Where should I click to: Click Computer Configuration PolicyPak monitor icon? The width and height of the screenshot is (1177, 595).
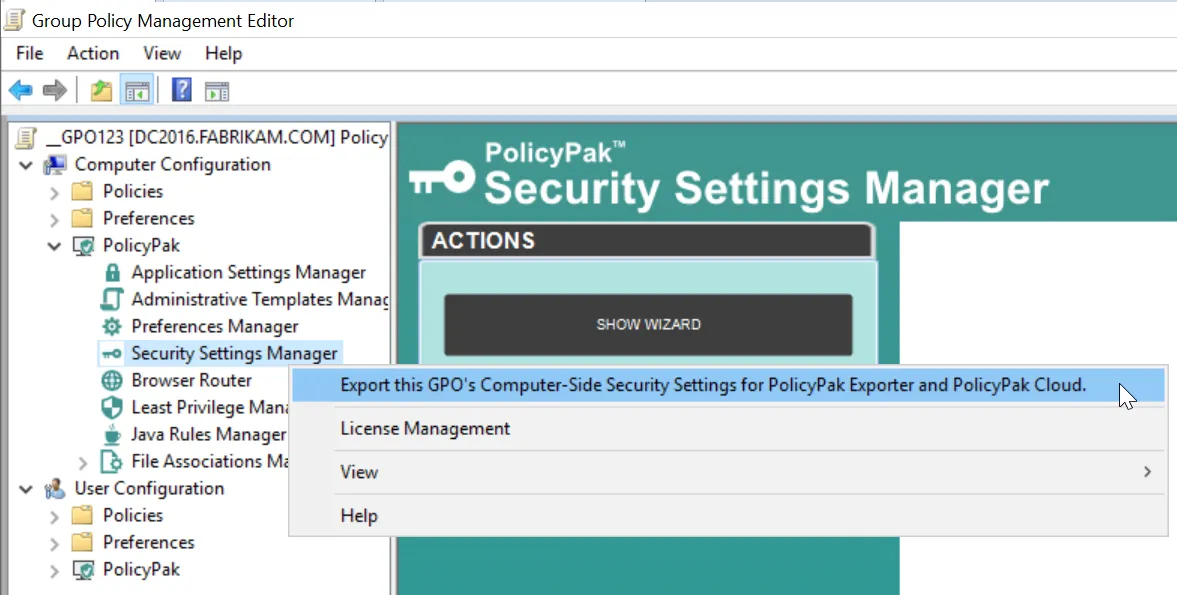83,245
